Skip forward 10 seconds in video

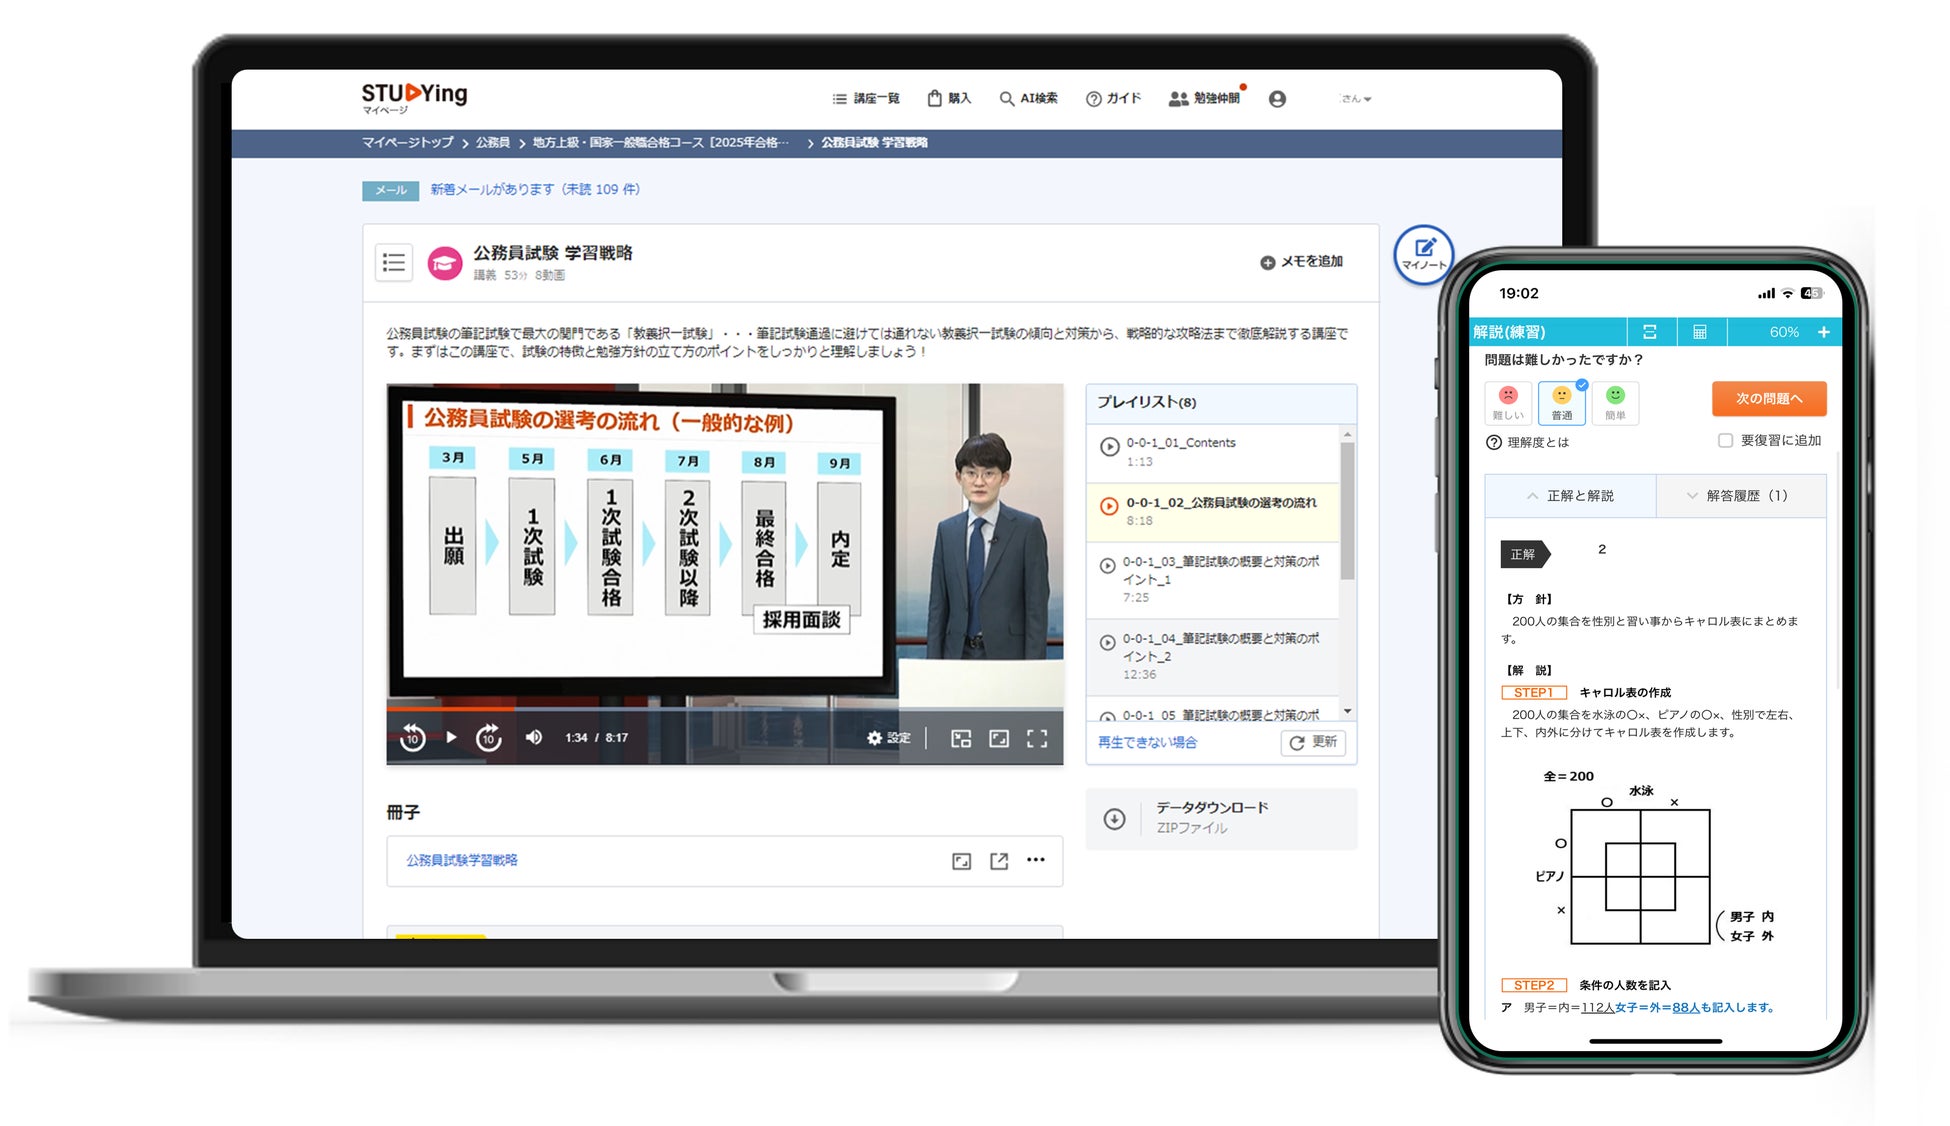click(488, 738)
